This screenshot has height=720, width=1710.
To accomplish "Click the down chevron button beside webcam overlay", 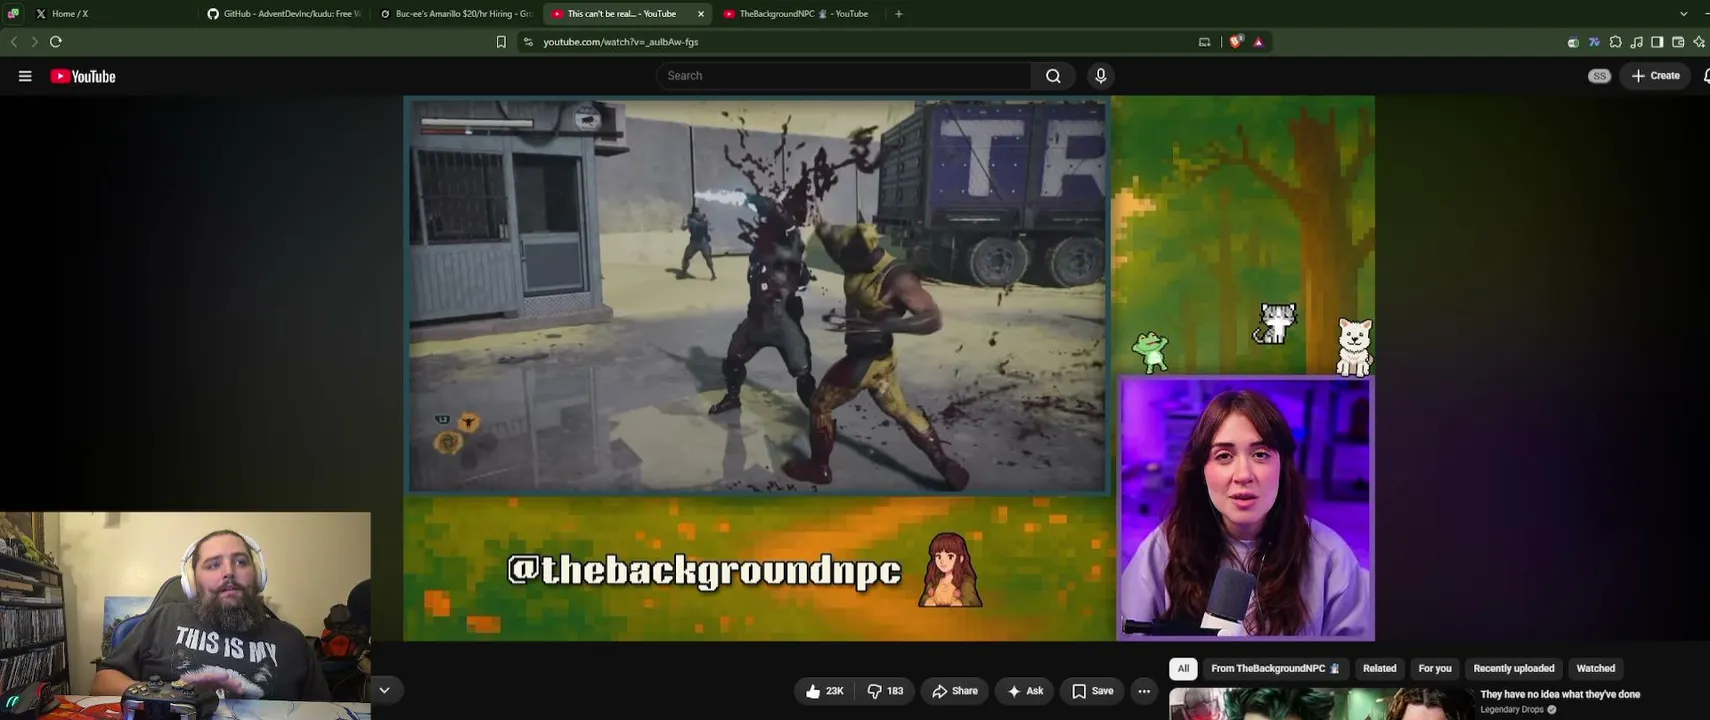I will click(384, 690).
